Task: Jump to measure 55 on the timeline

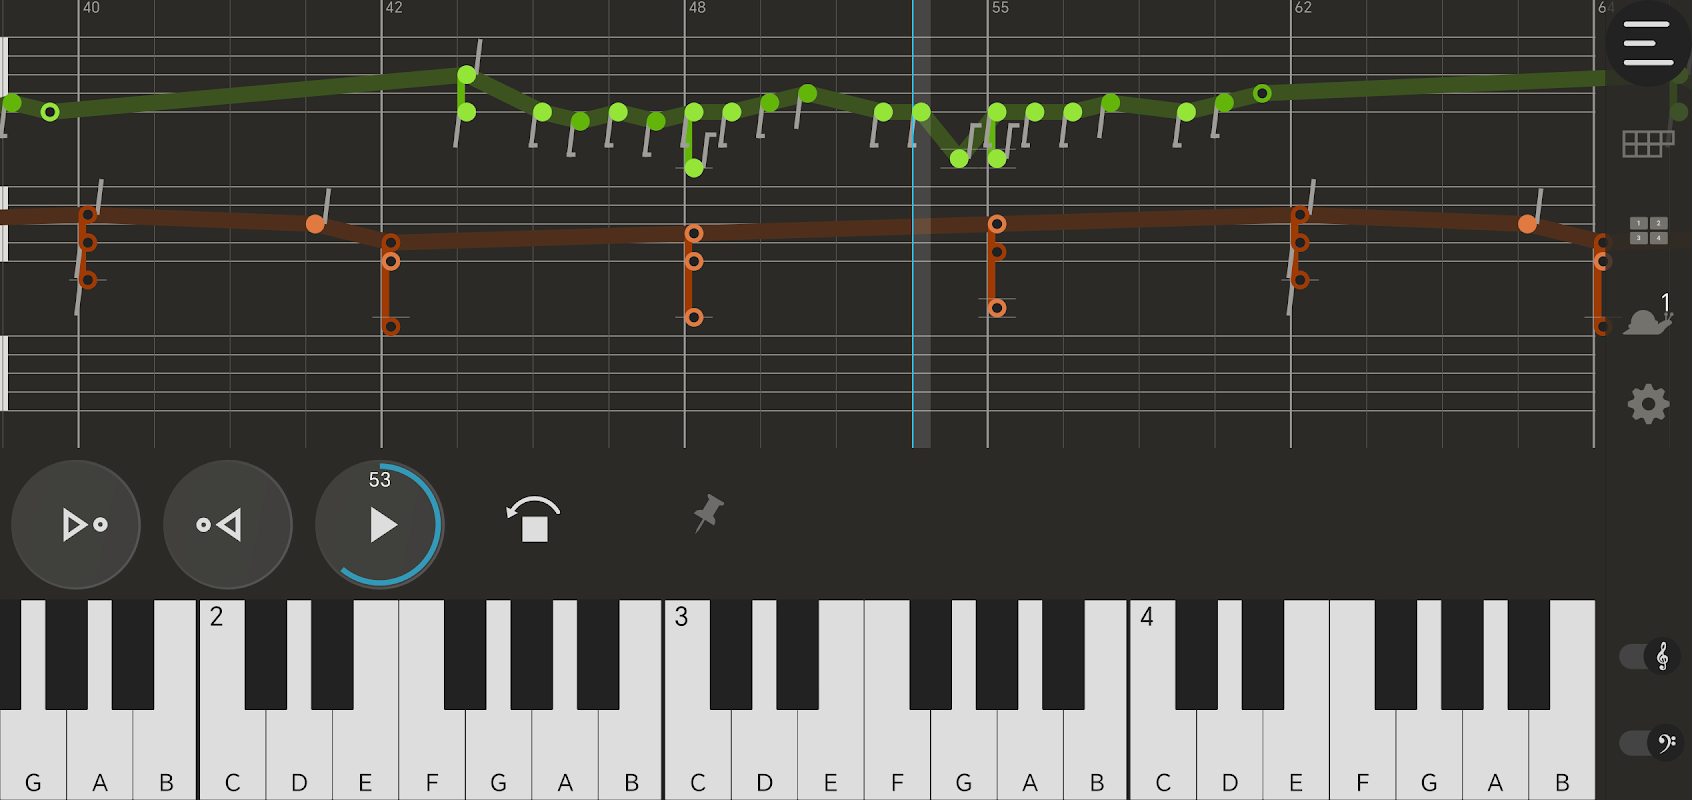Action: (x=1000, y=8)
